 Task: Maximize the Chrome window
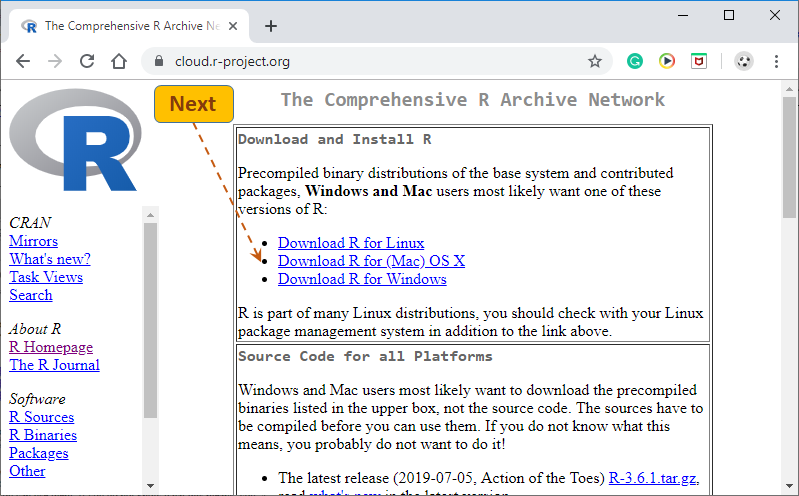tap(729, 15)
